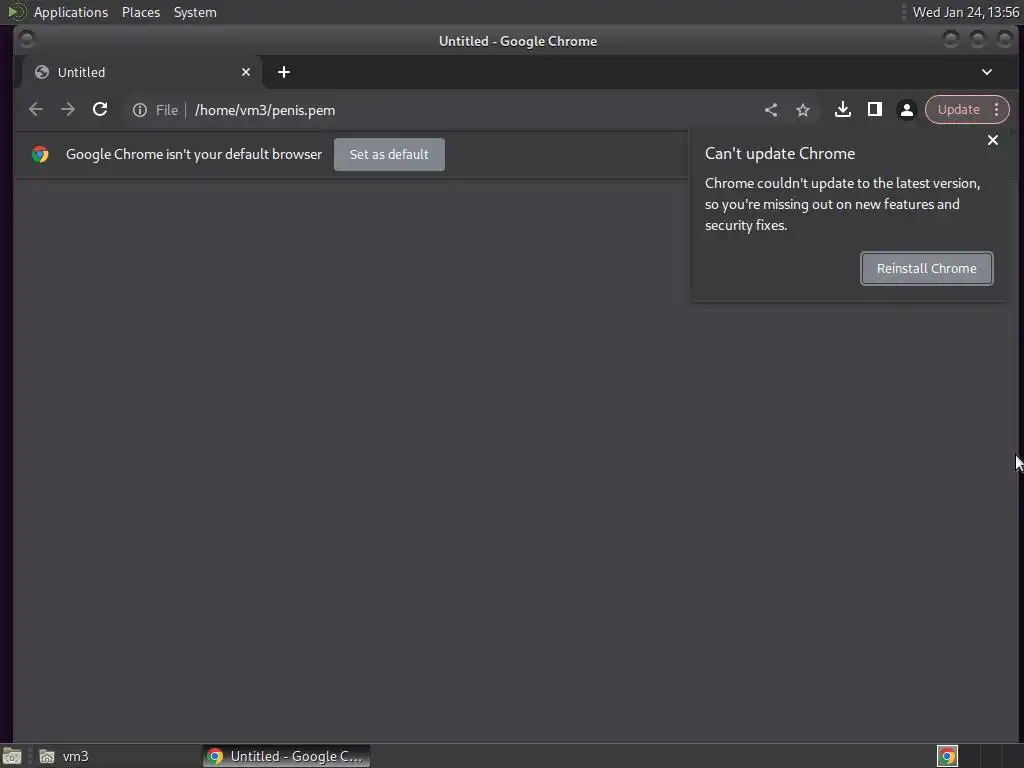View site information icon beside File
1024x768 pixels.
click(140, 110)
